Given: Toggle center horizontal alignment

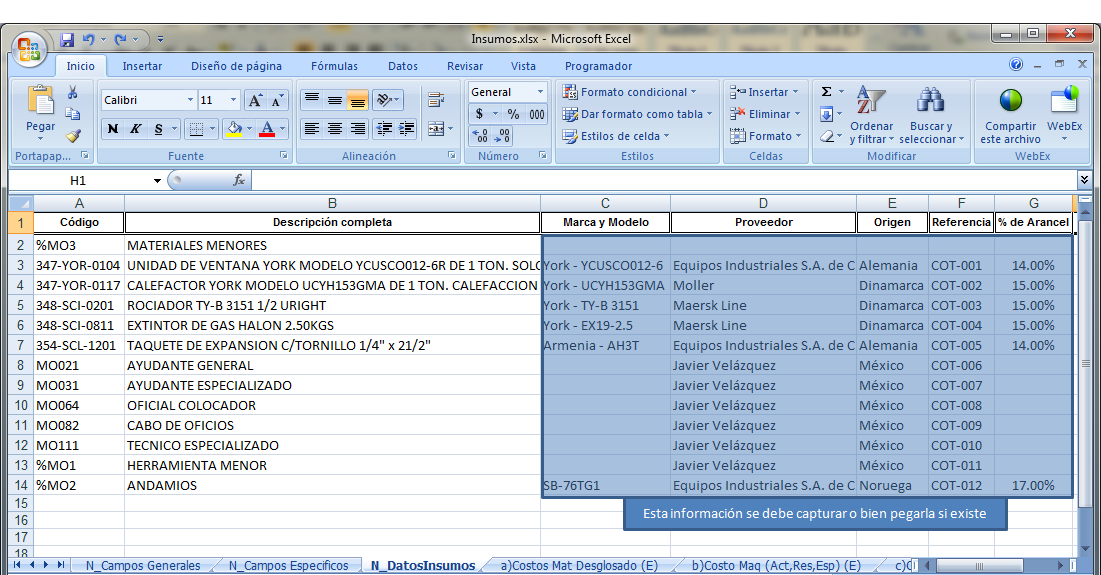Looking at the screenshot, I should 335,128.
